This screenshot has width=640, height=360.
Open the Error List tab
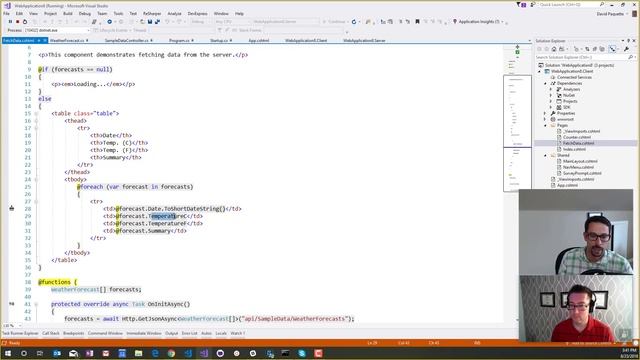189,333
